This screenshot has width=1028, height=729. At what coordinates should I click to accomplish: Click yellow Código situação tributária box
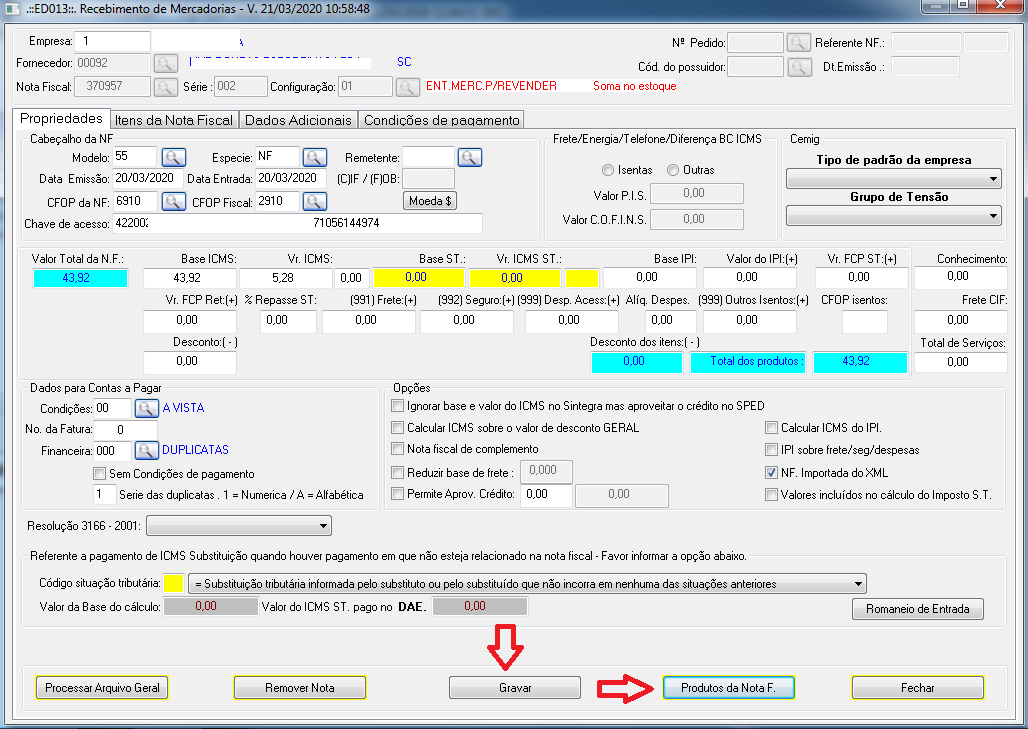(174, 583)
